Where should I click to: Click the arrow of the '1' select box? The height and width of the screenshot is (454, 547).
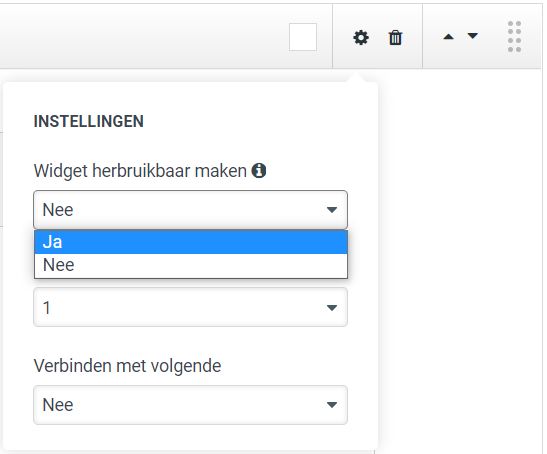(x=332, y=307)
